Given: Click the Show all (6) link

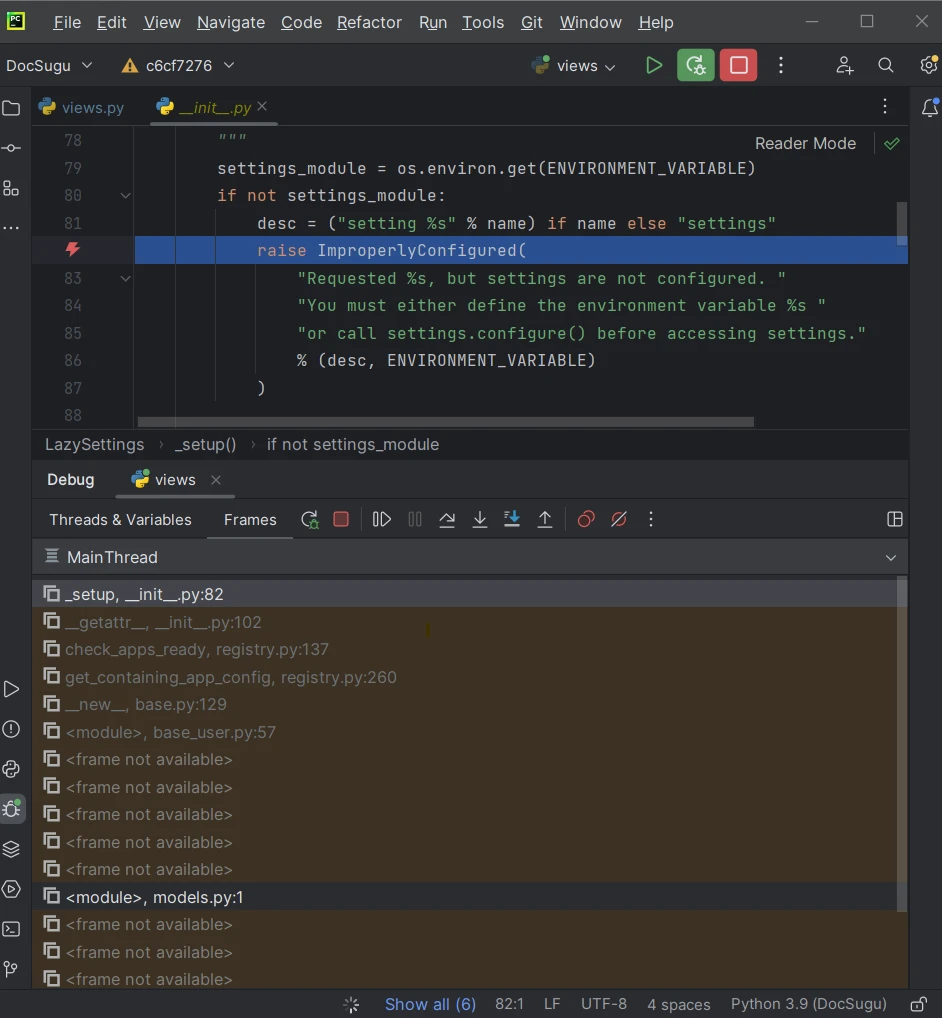Looking at the screenshot, I should 430,1004.
